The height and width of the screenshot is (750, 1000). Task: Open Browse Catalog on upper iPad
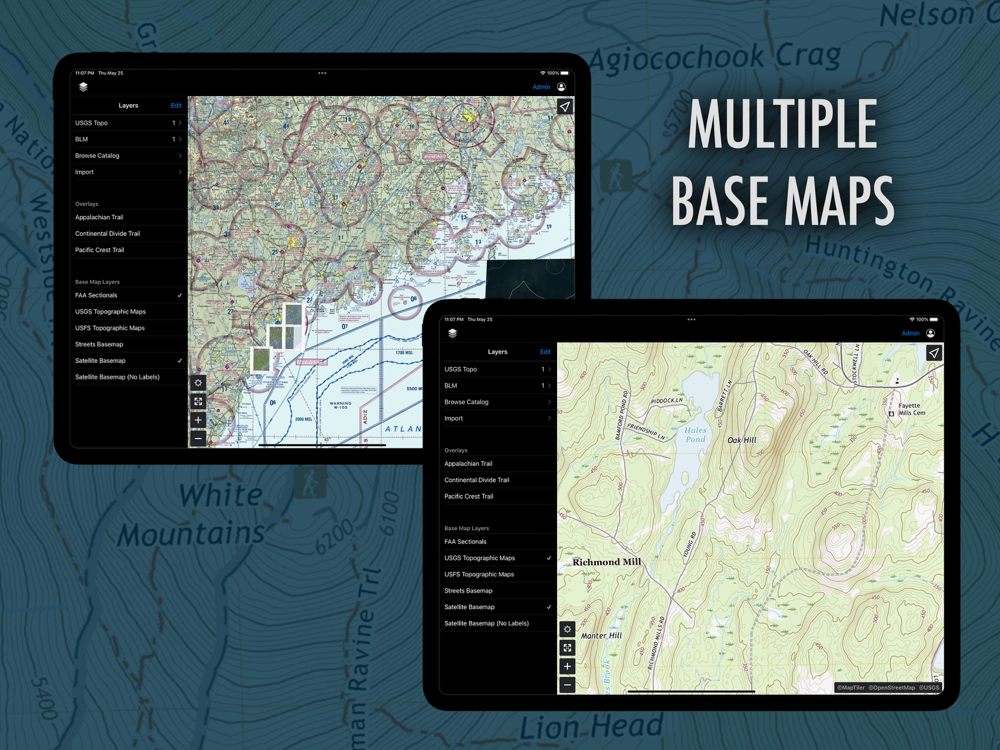click(x=128, y=156)
